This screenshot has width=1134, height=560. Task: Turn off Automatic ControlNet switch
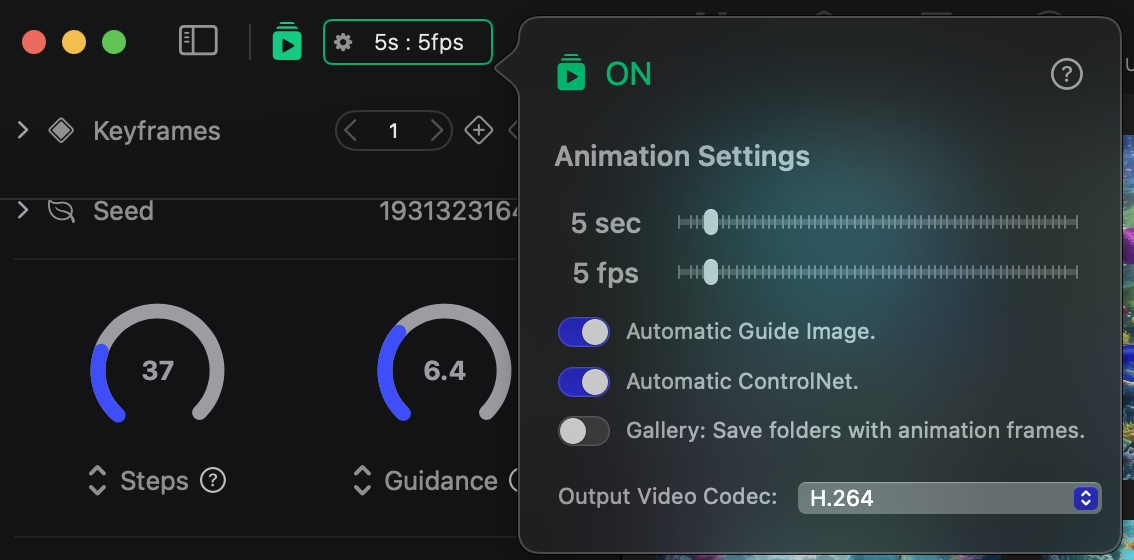[584, 381]
